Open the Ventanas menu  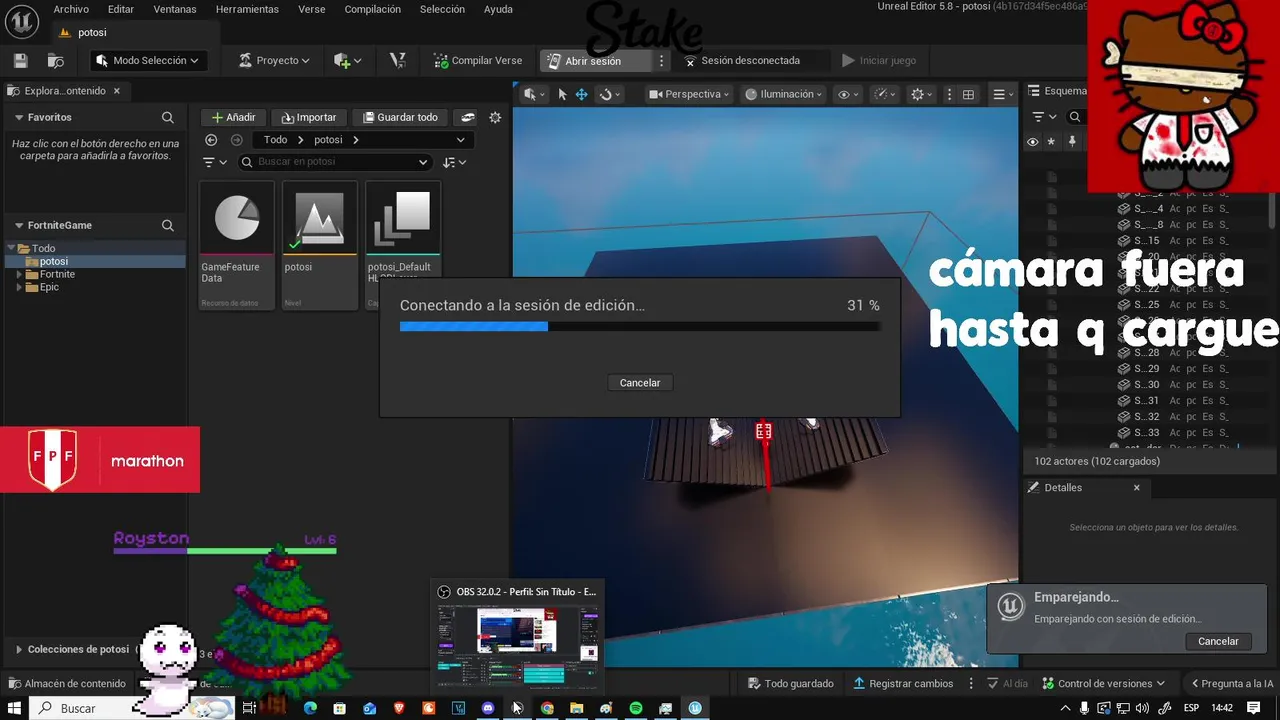pos(175,9)
